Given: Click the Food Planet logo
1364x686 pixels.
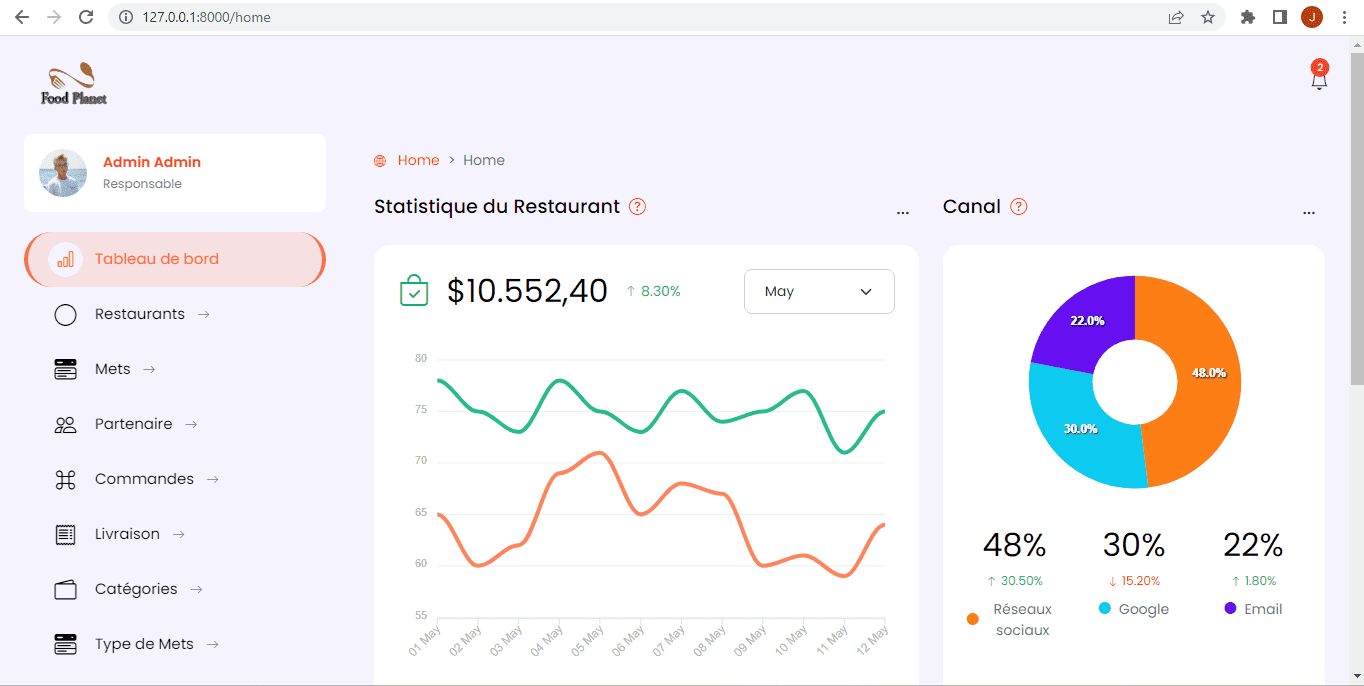Looking at the screenshot, I should (x=74, y=84).
